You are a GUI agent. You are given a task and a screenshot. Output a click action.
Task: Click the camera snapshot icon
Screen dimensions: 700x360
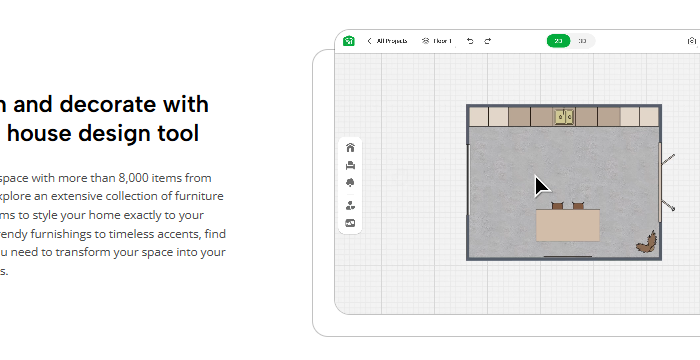[692, 41]
